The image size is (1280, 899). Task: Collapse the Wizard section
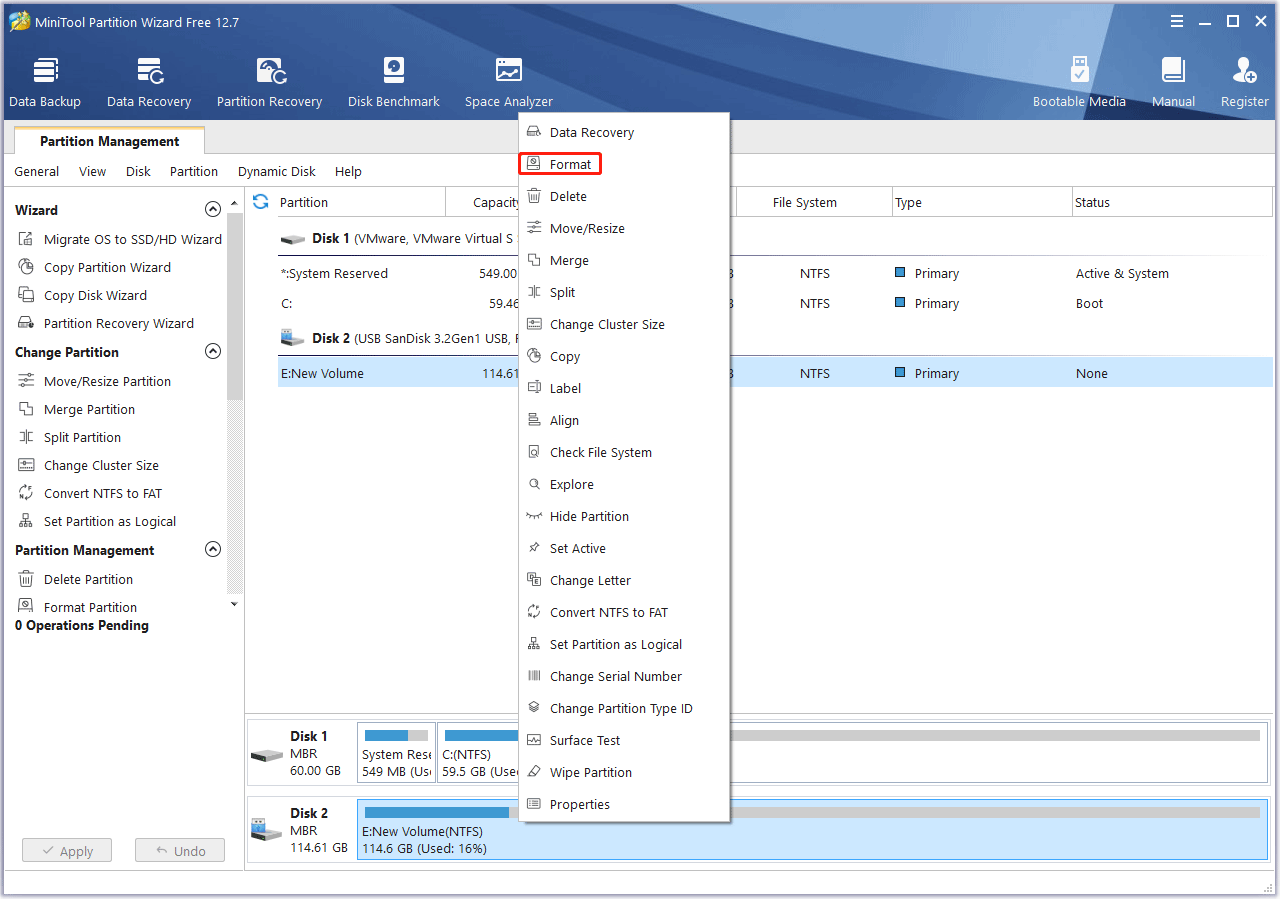(212, 210)
